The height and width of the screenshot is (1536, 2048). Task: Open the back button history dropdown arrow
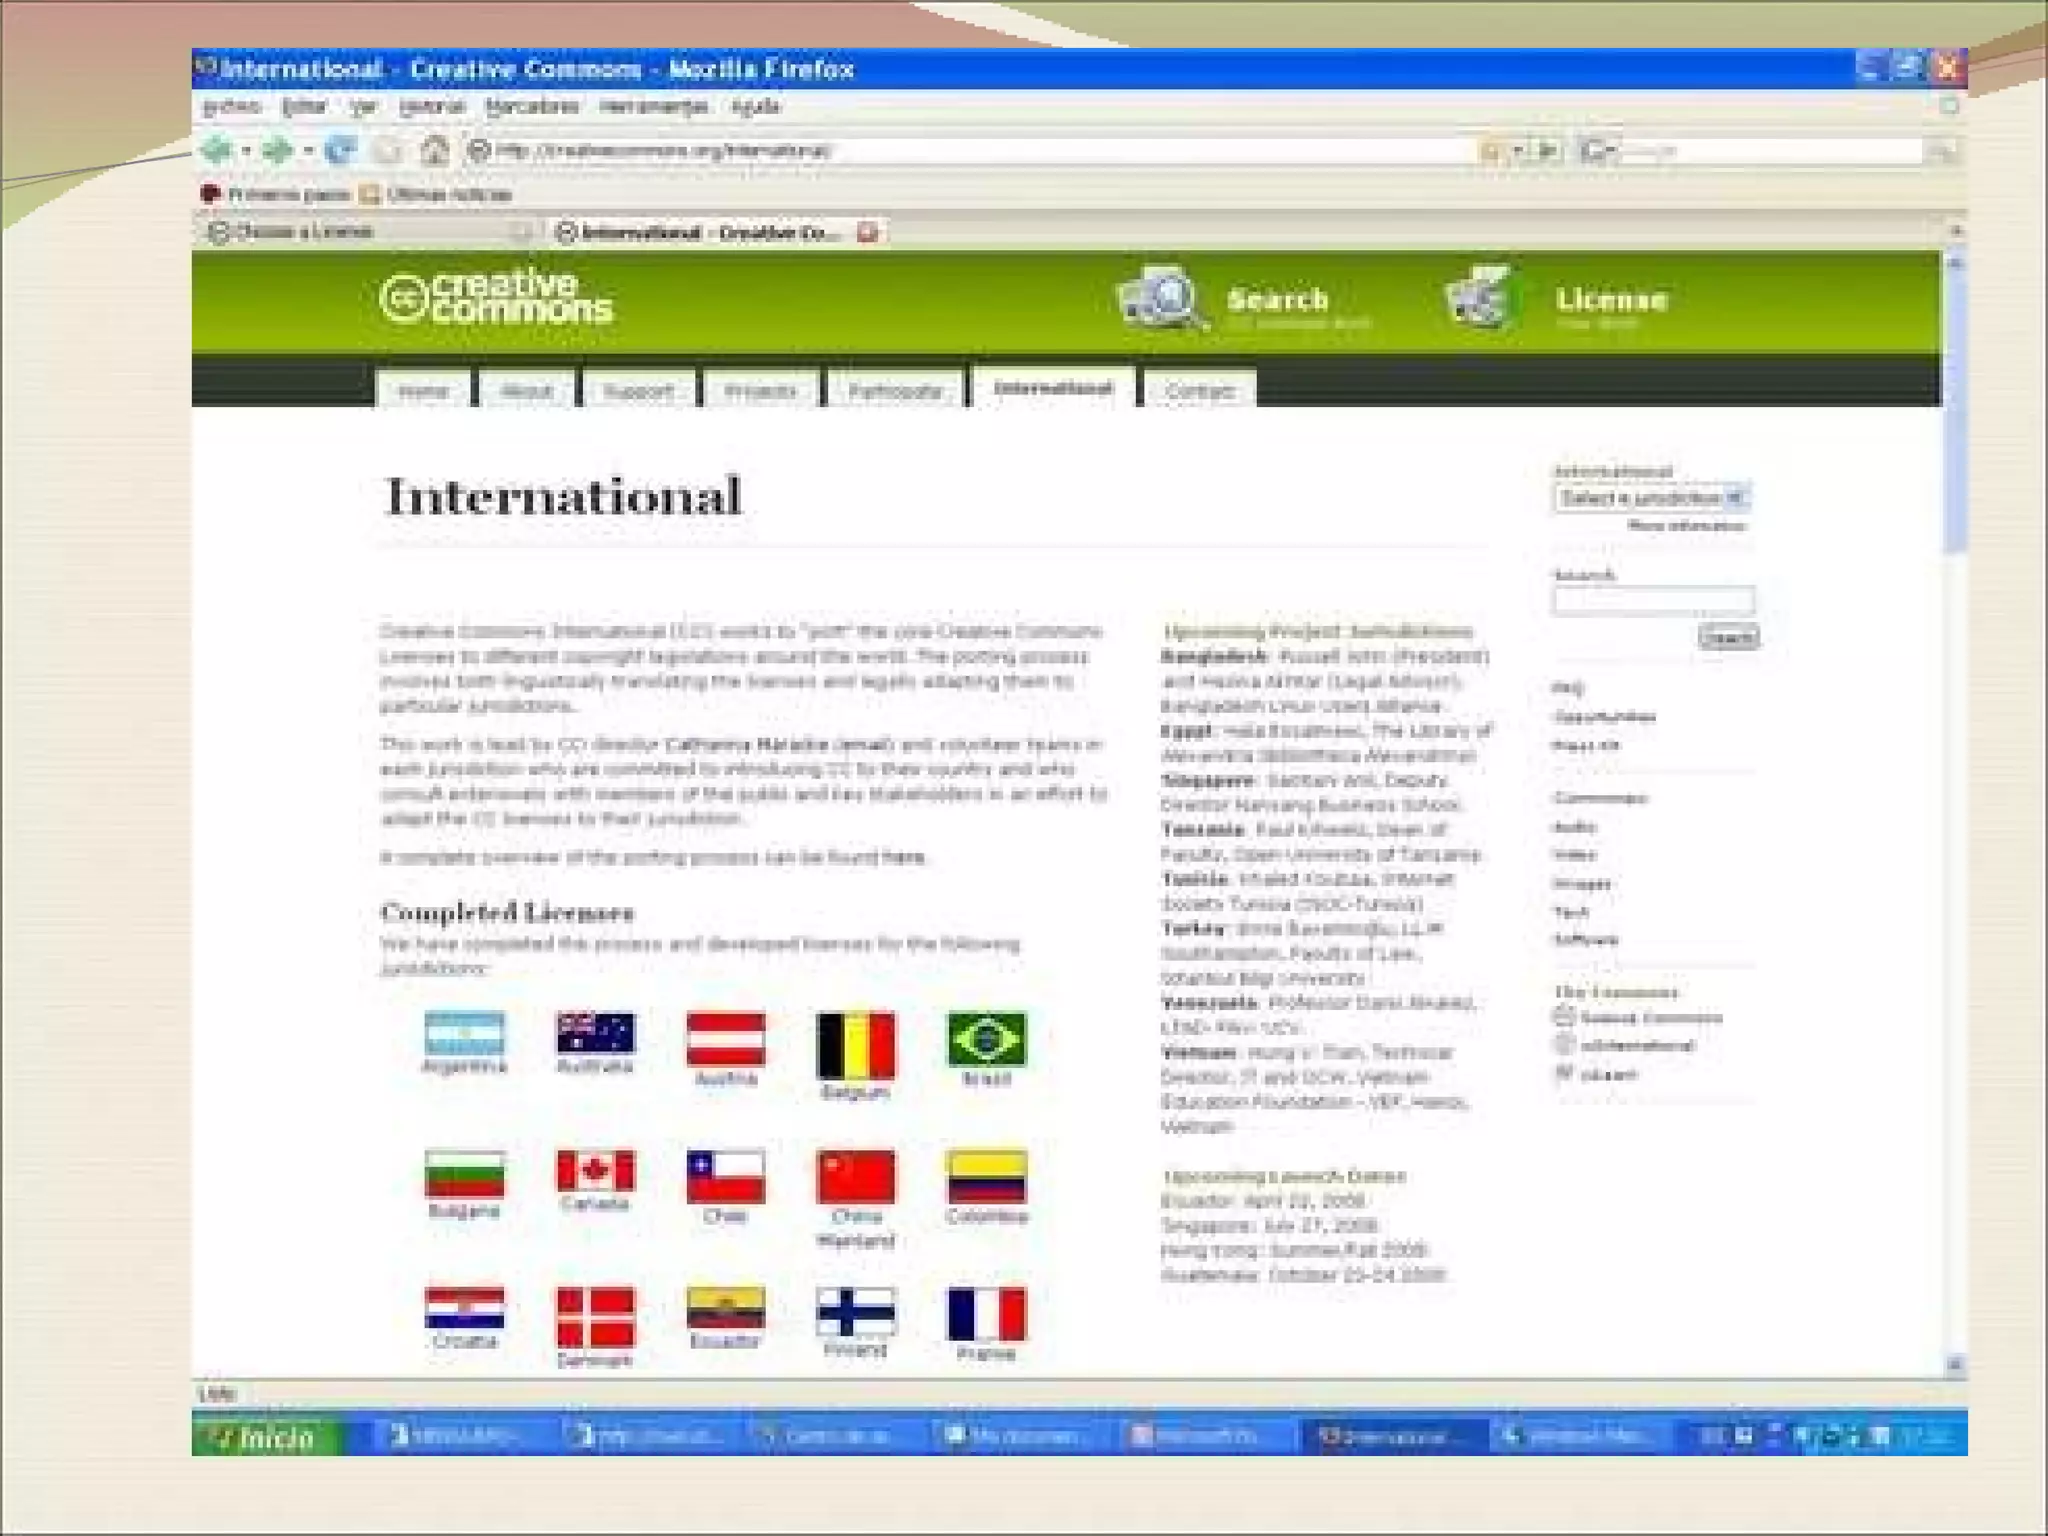[x=246, y=151]
